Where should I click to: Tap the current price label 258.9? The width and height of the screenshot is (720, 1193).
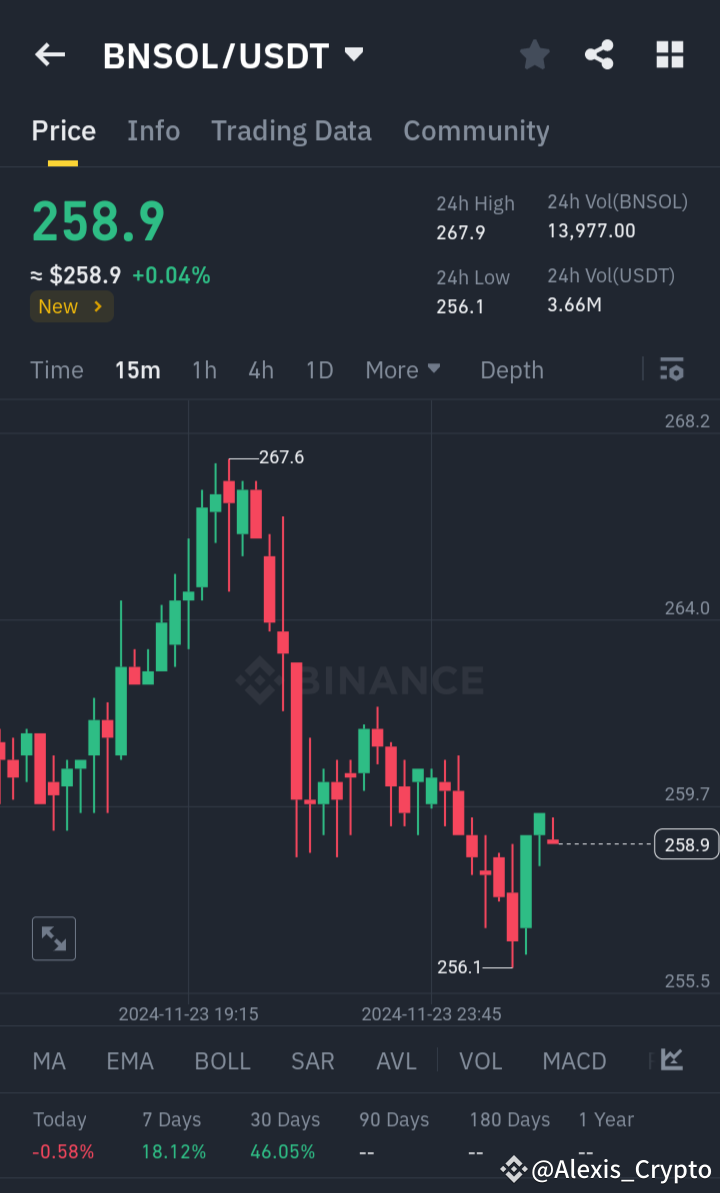pos(686,844)
